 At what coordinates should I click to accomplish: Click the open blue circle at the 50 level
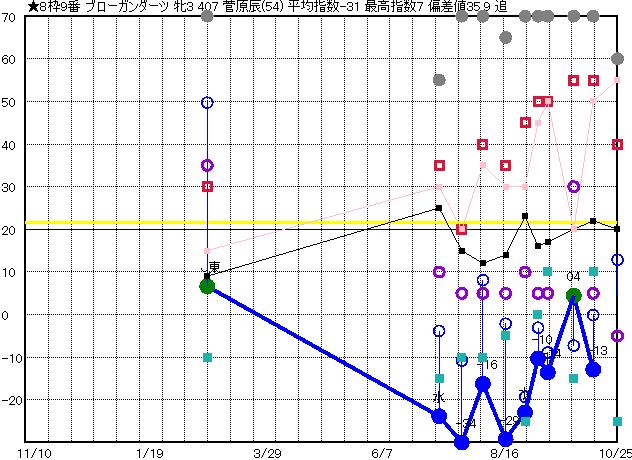coord(207,102)
